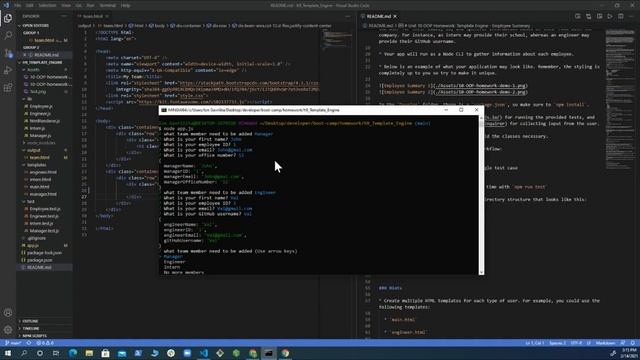Click the MINGW64 terminal window scrollbar
The width and height of the screenshot is (640, 360).
(481, 195)
